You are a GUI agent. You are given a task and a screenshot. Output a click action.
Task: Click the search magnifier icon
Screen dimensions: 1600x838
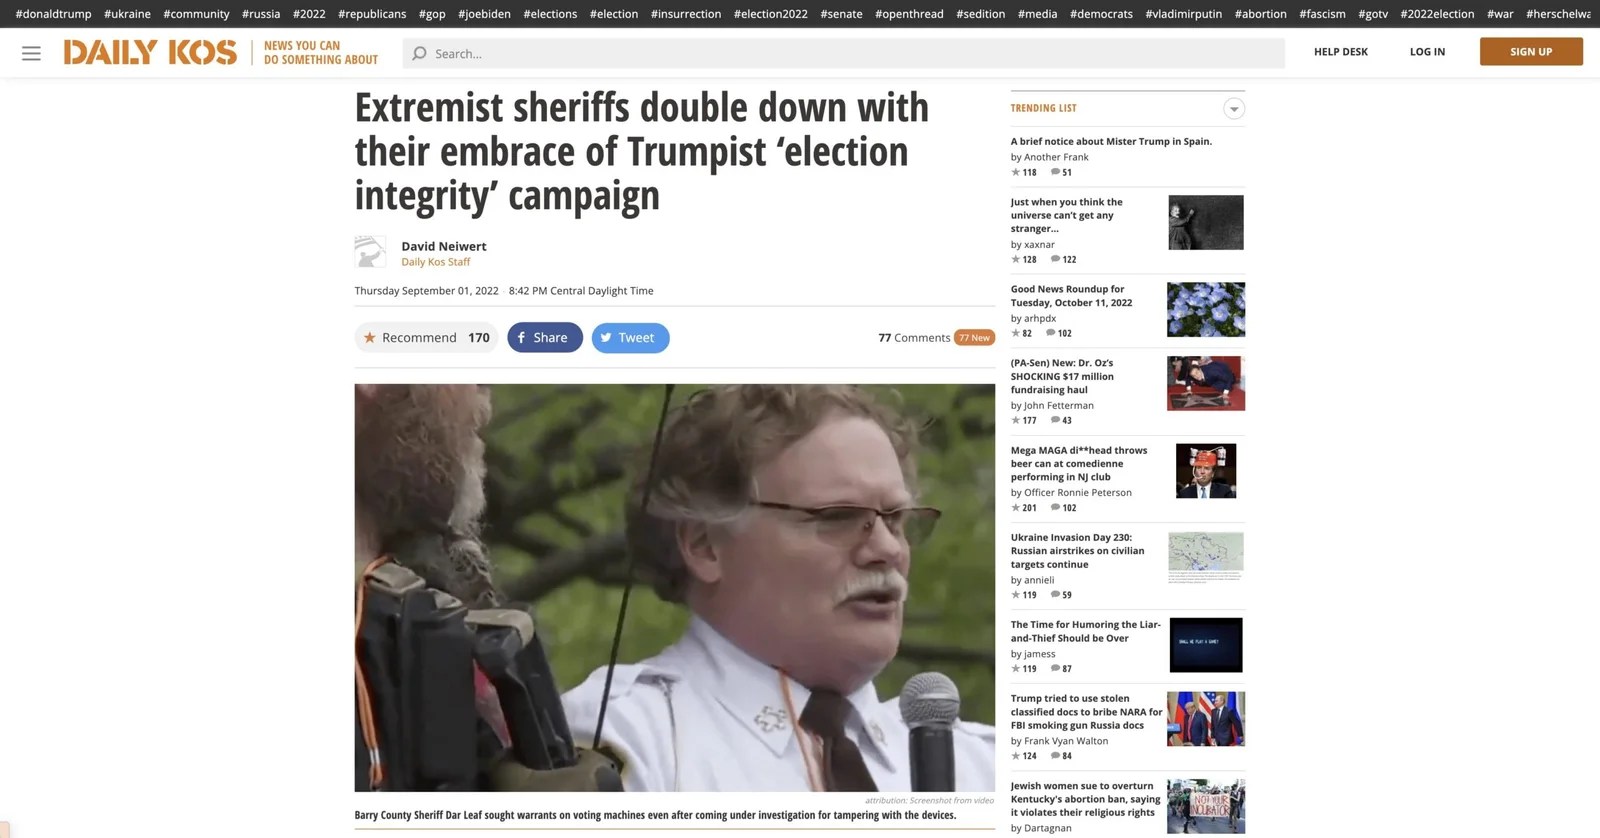point(419,53)
